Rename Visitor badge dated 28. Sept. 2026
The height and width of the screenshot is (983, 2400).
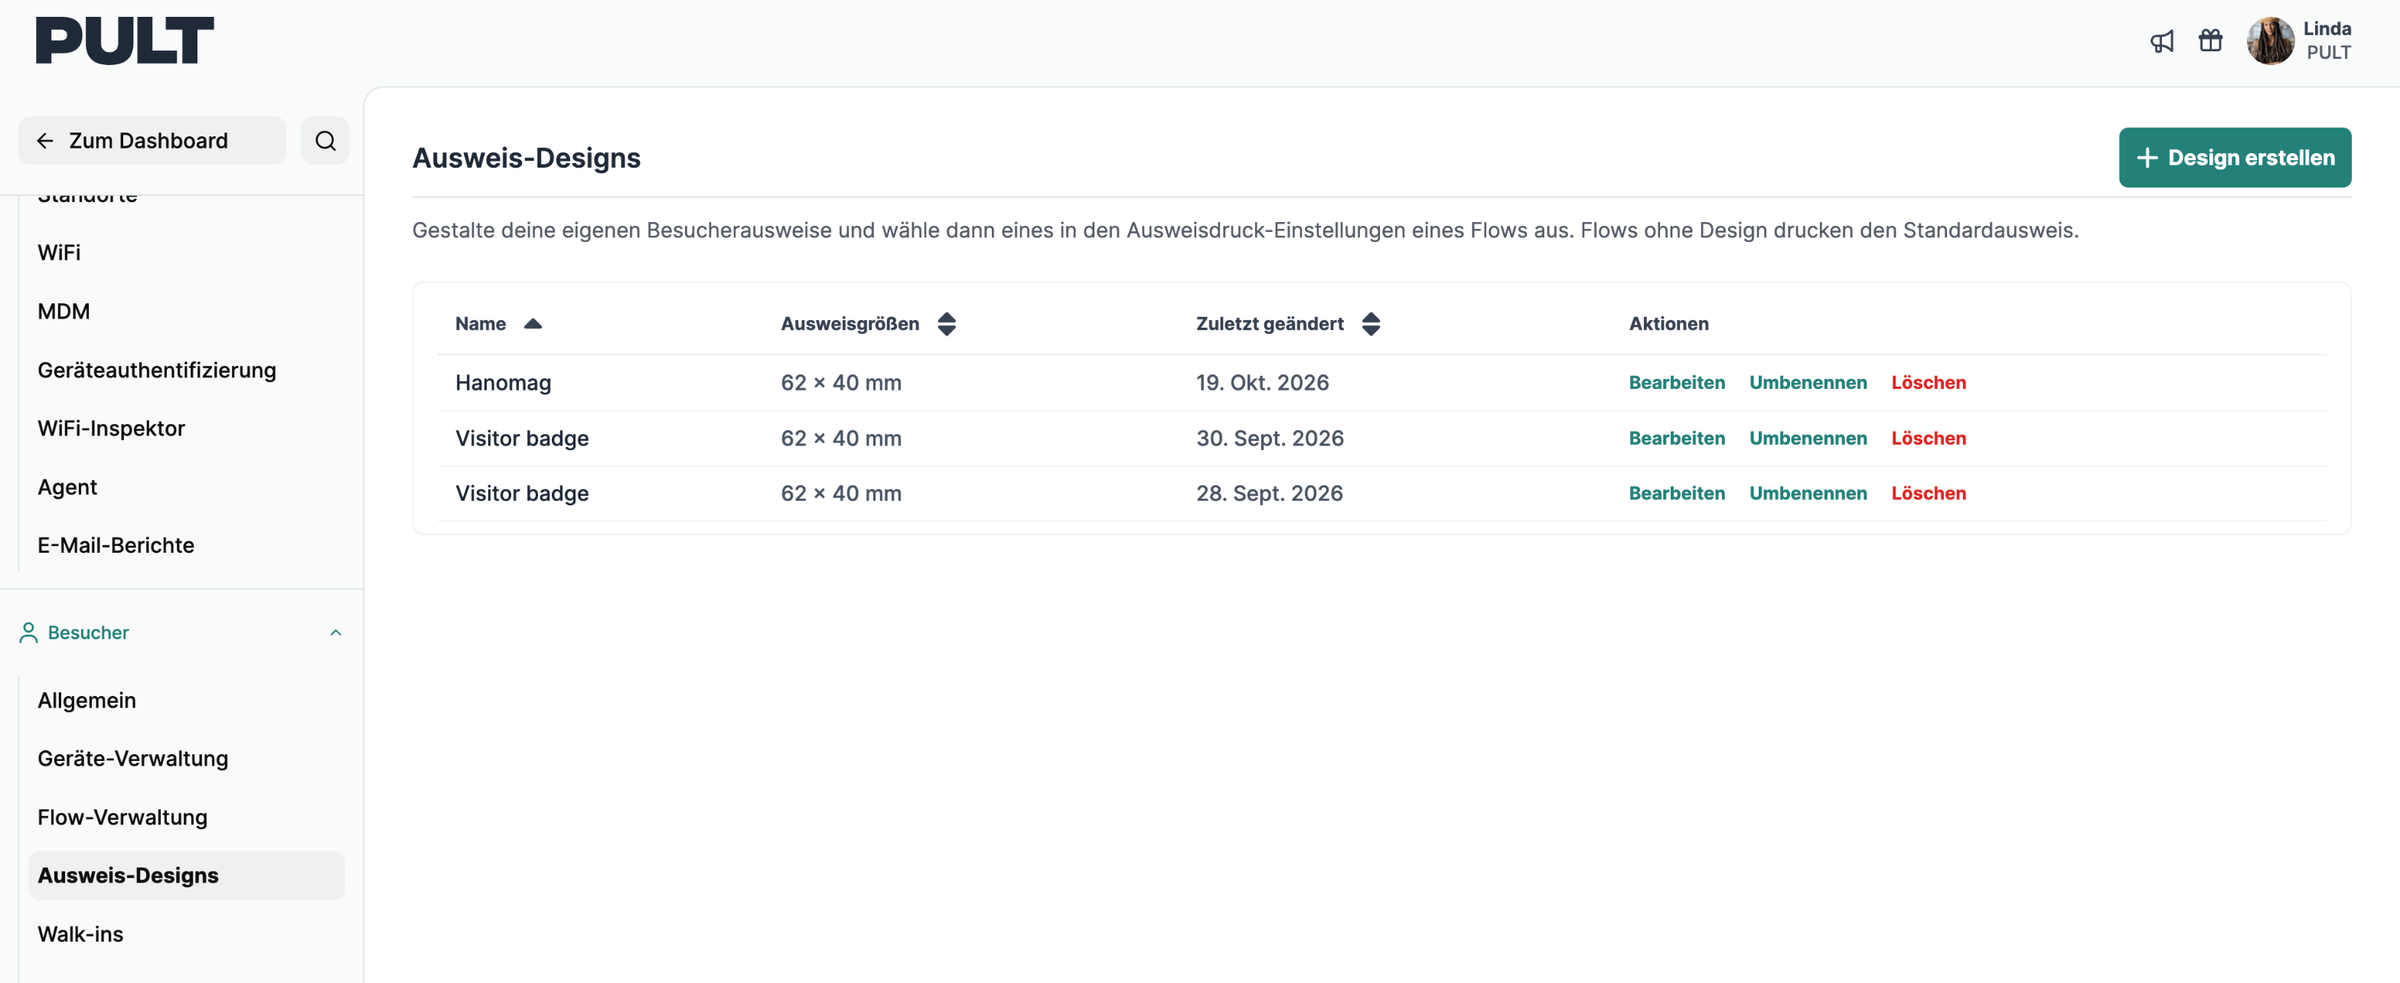pos(1808,494)
